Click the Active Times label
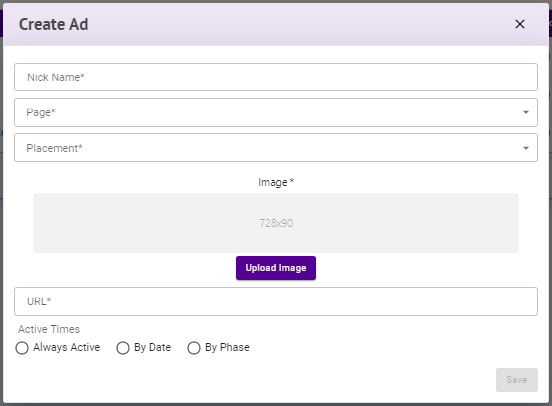 coord(49,329)
